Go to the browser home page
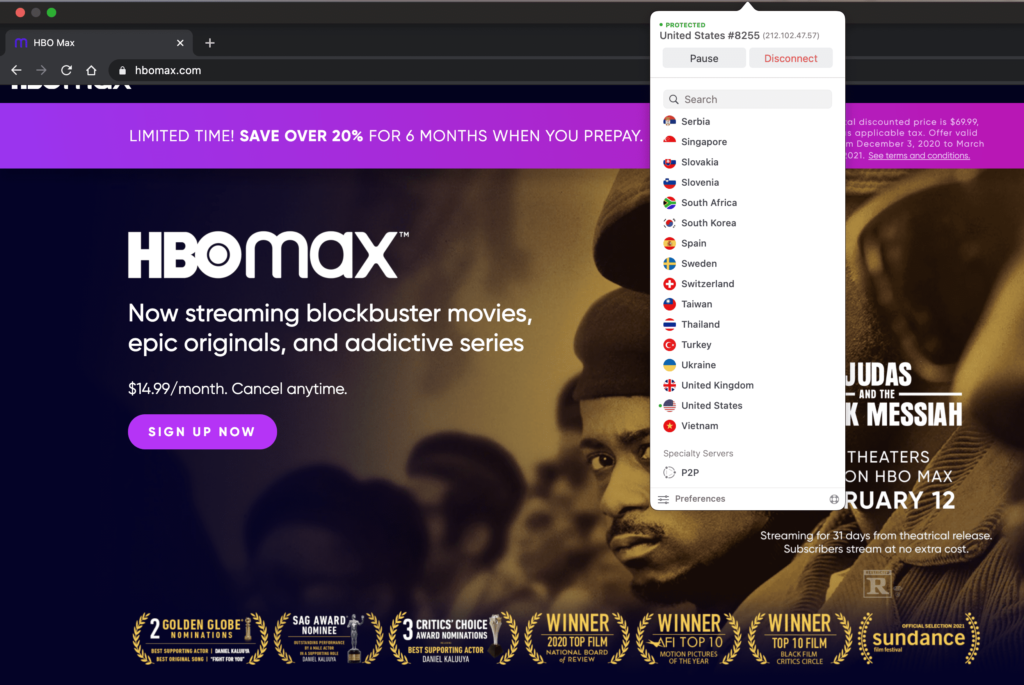 pyautogui.click(x=91, y=70)
